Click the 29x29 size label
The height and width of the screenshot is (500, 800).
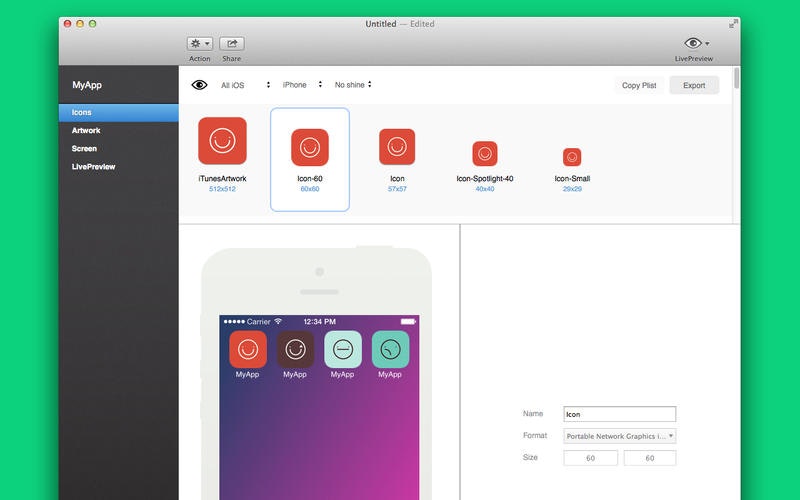coord(572,189)
